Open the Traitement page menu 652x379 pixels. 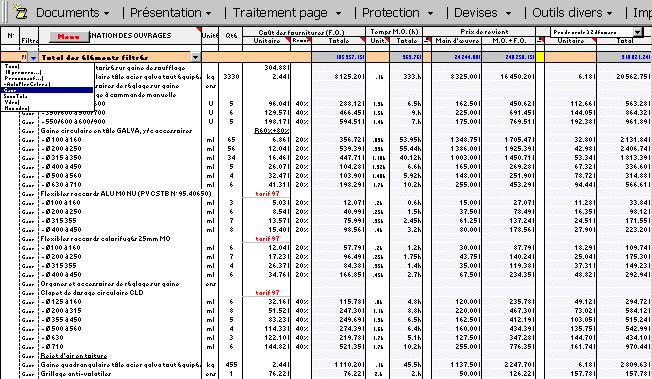click(x=287, y=13)
